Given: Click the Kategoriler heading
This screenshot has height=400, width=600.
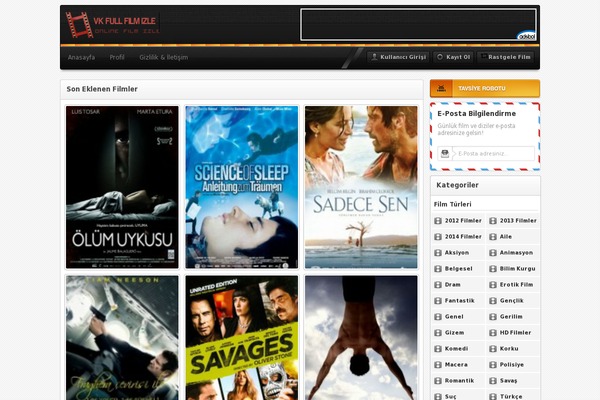Looking at the screenshot, I should click(457, 185).
